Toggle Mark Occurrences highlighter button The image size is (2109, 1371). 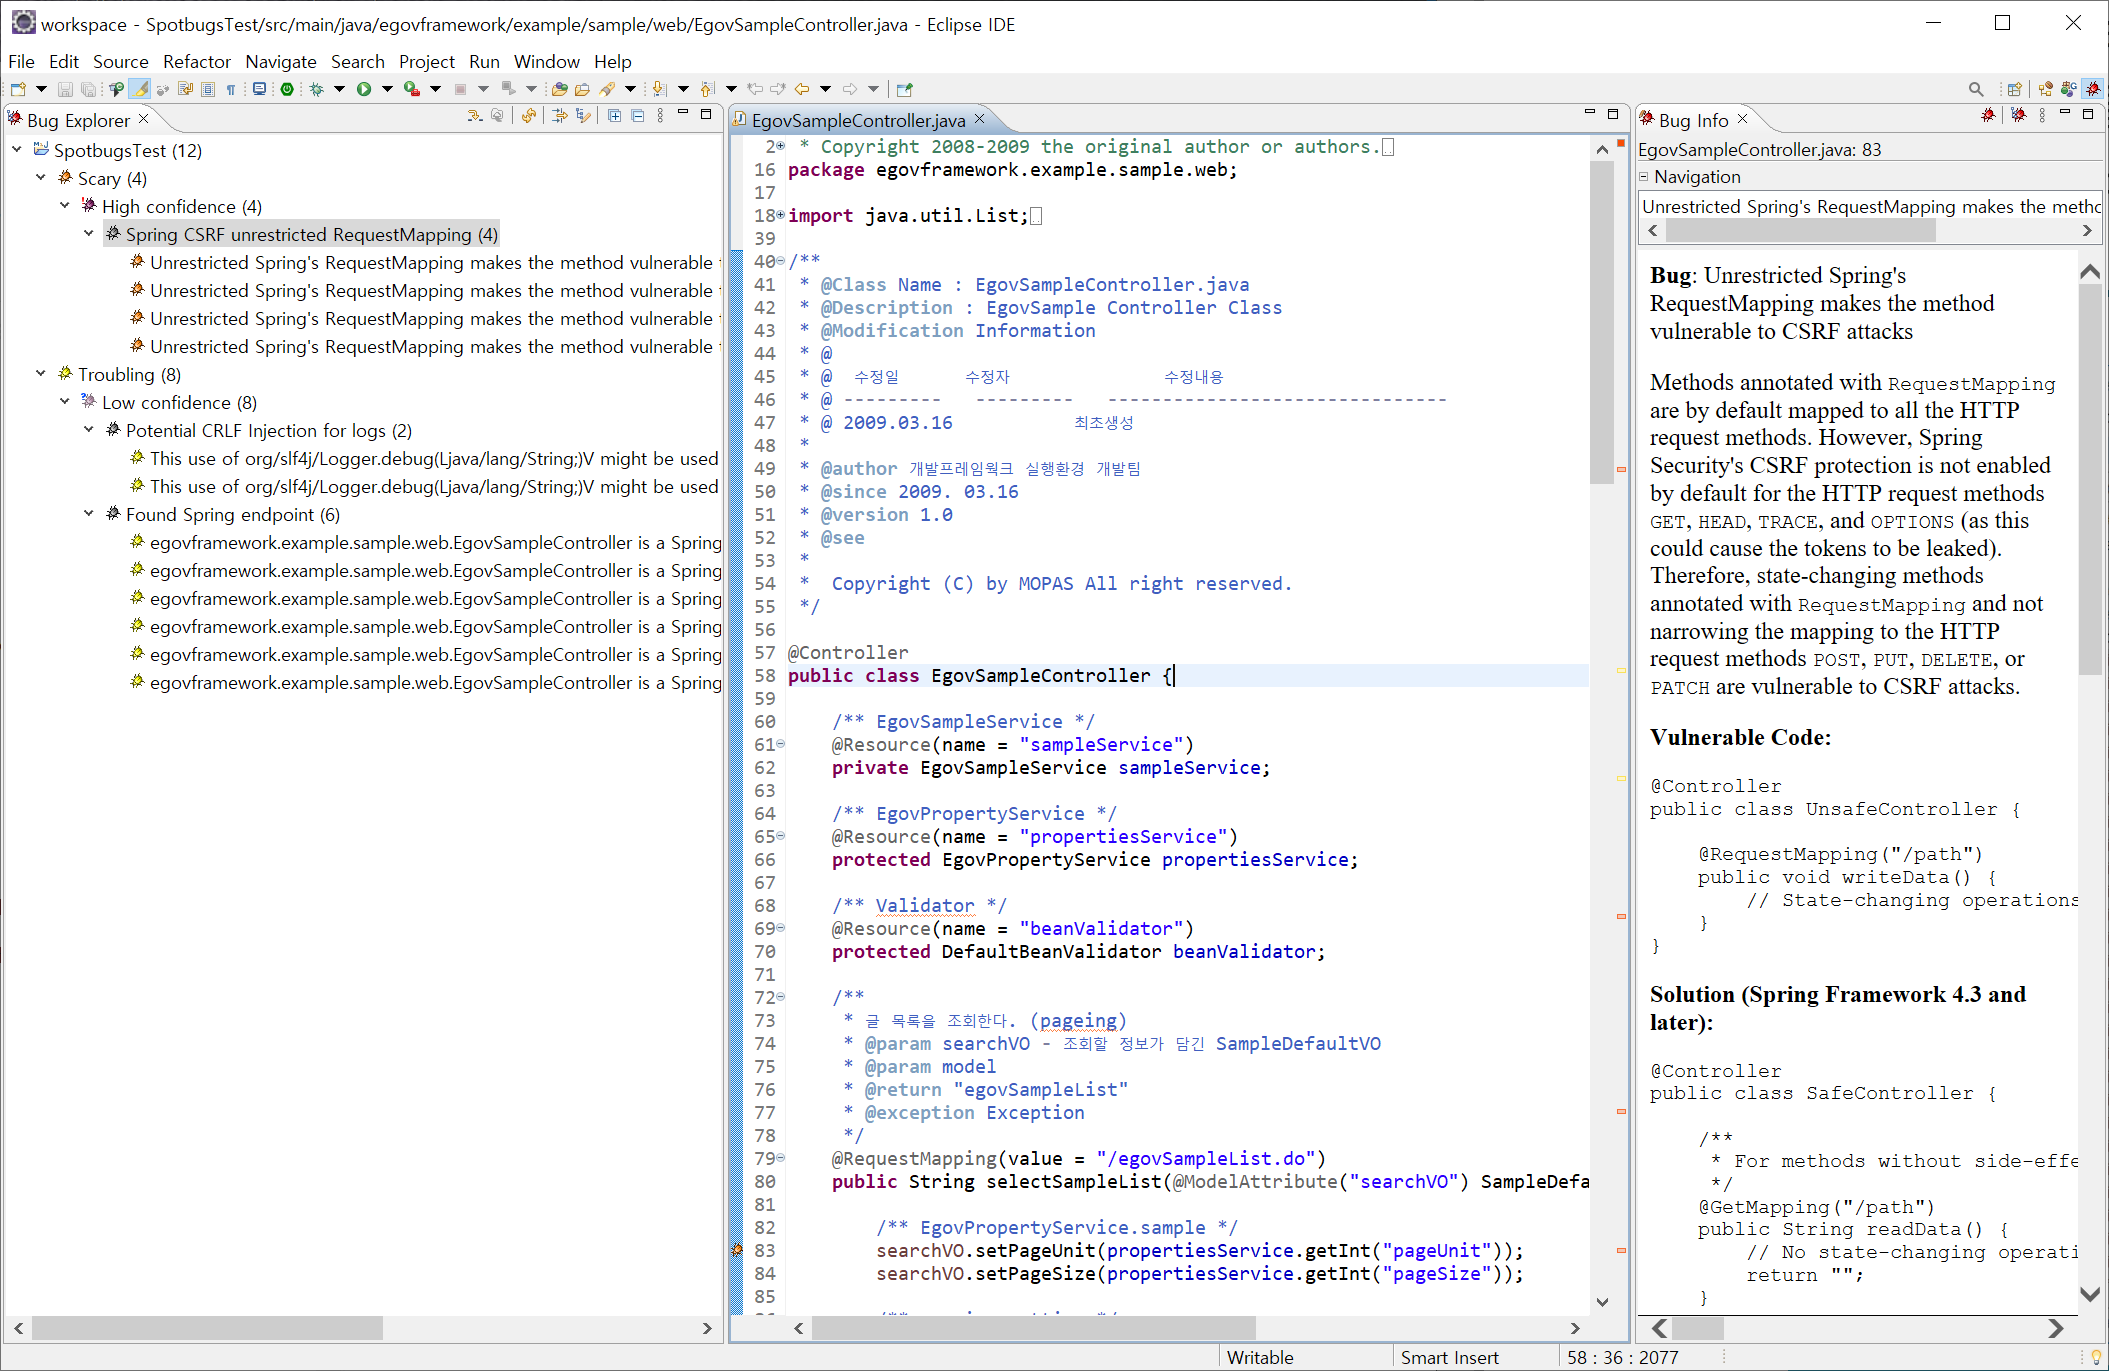(141, 89)
